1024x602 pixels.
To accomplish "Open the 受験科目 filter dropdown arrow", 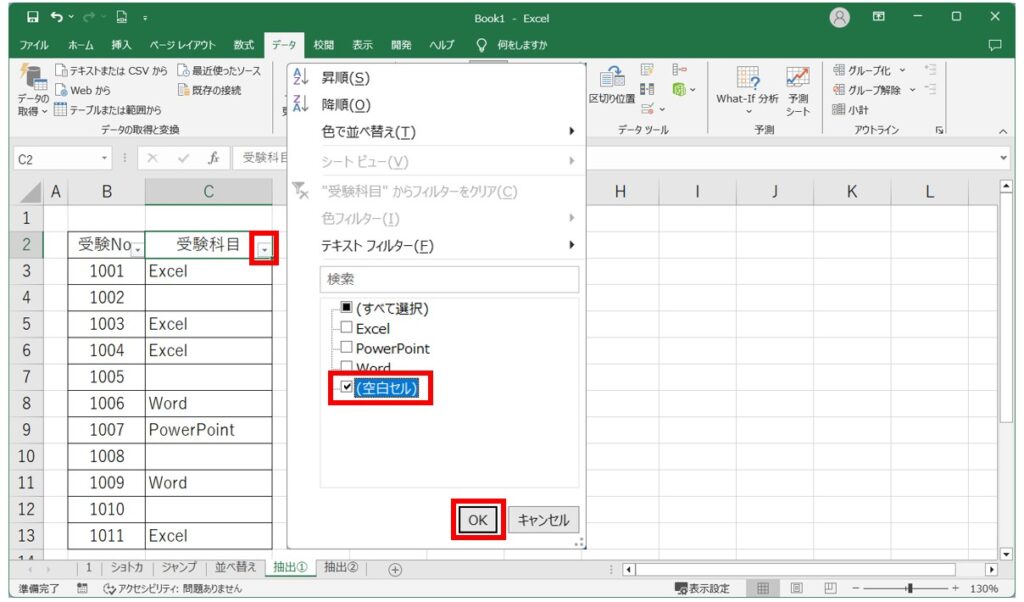I will (262, 250).
